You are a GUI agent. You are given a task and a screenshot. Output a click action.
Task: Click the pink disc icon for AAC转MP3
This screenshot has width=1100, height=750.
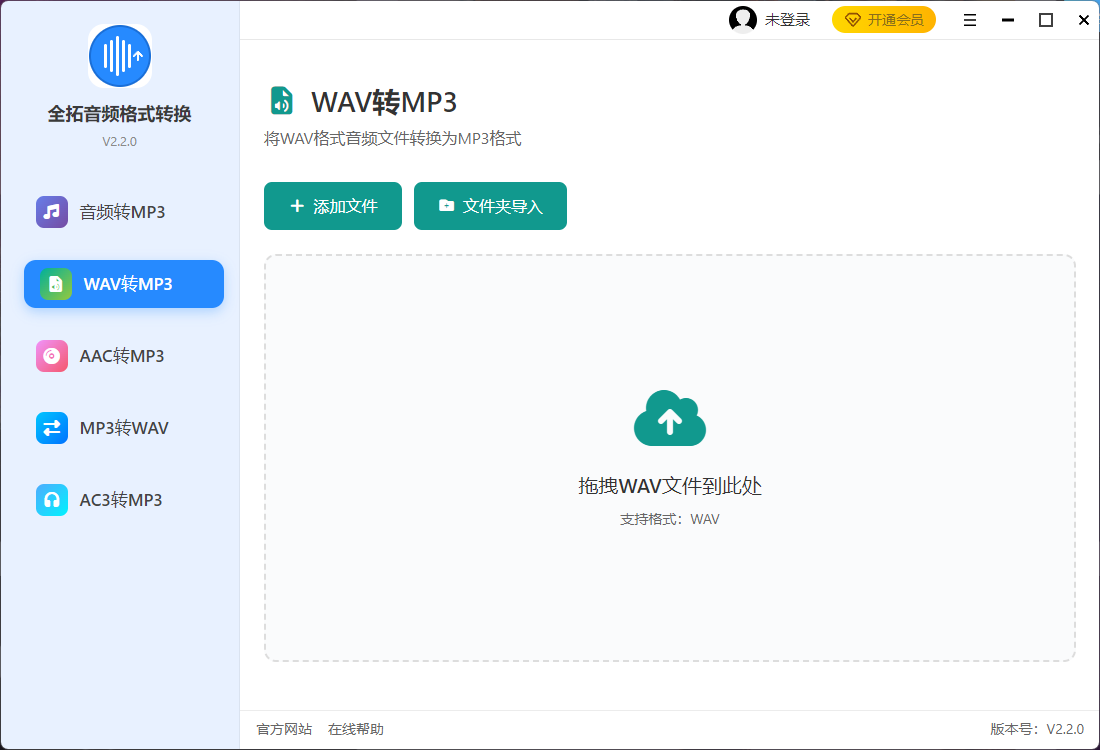(52, 356)
